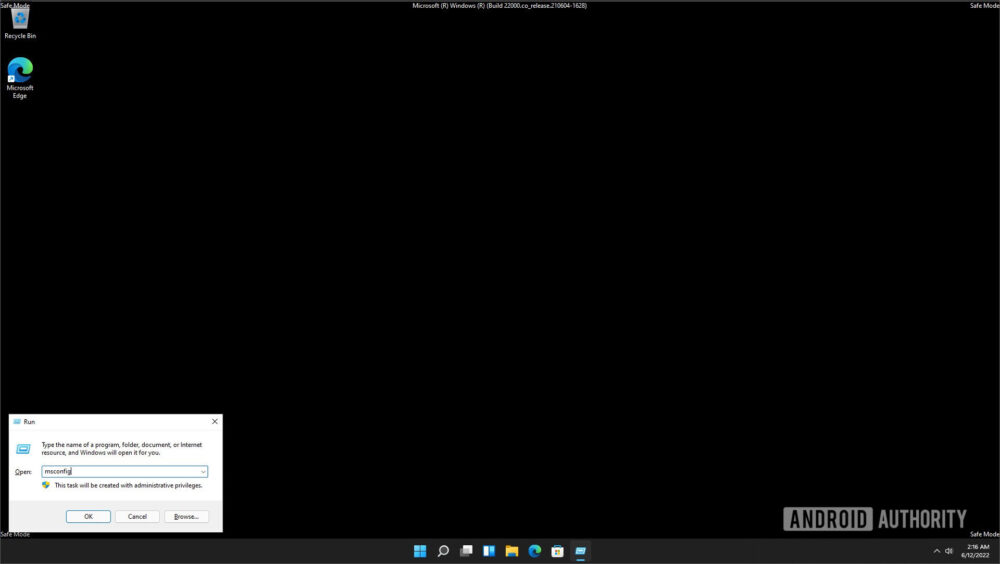
Task: Open the Recycle Bin desktop icon
Action: point(20,20)
